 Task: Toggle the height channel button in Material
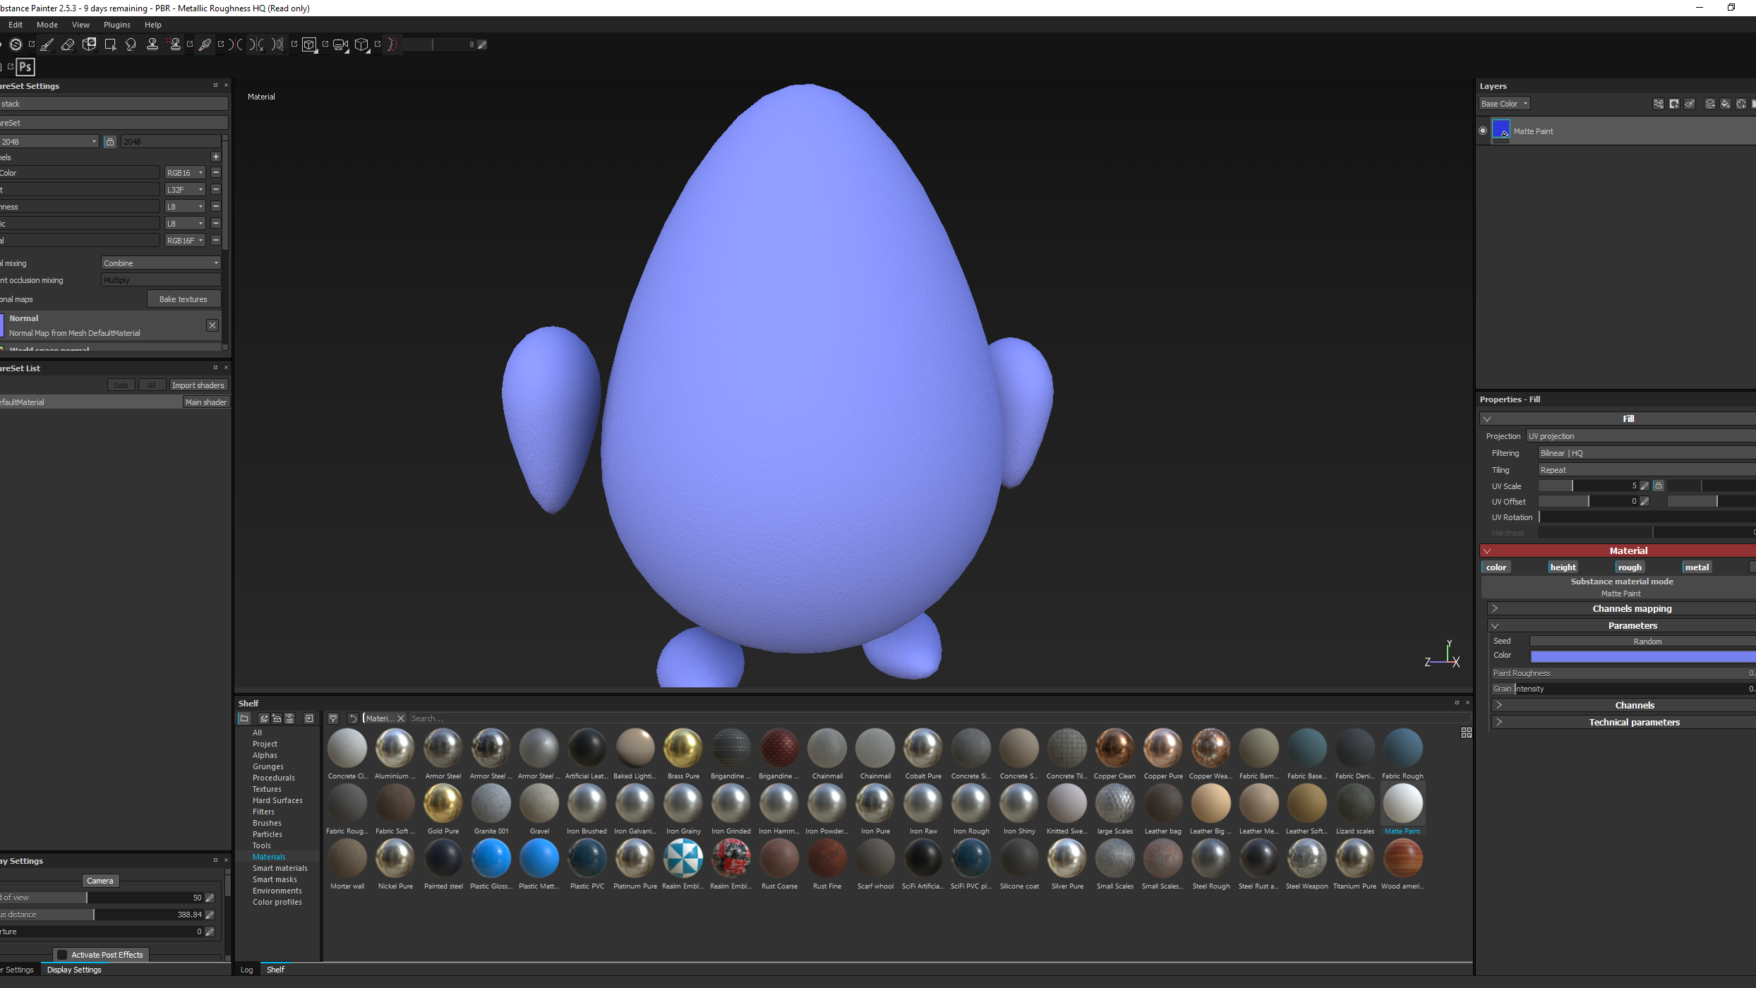(1562, 567)
